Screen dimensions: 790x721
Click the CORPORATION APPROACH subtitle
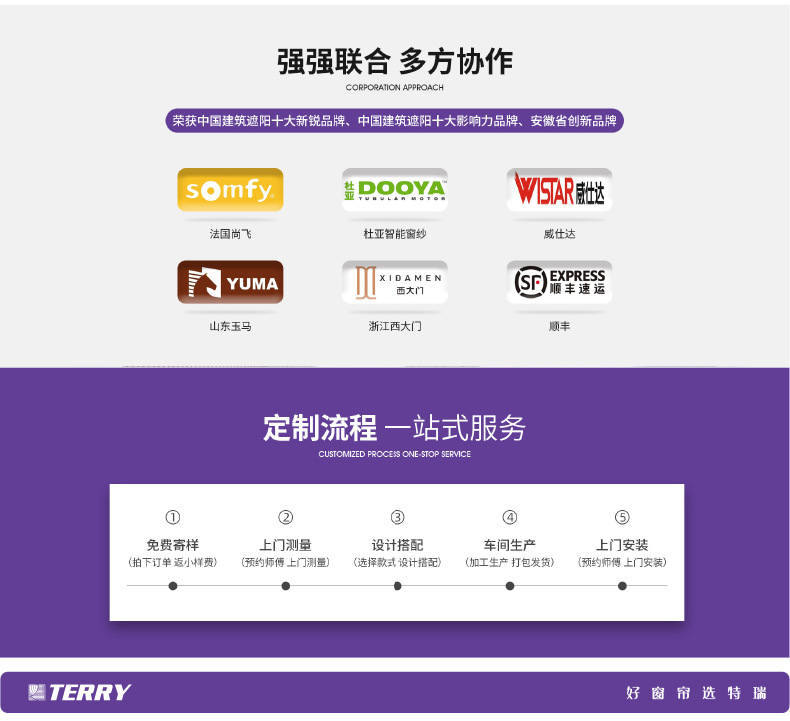coord(394,87)
